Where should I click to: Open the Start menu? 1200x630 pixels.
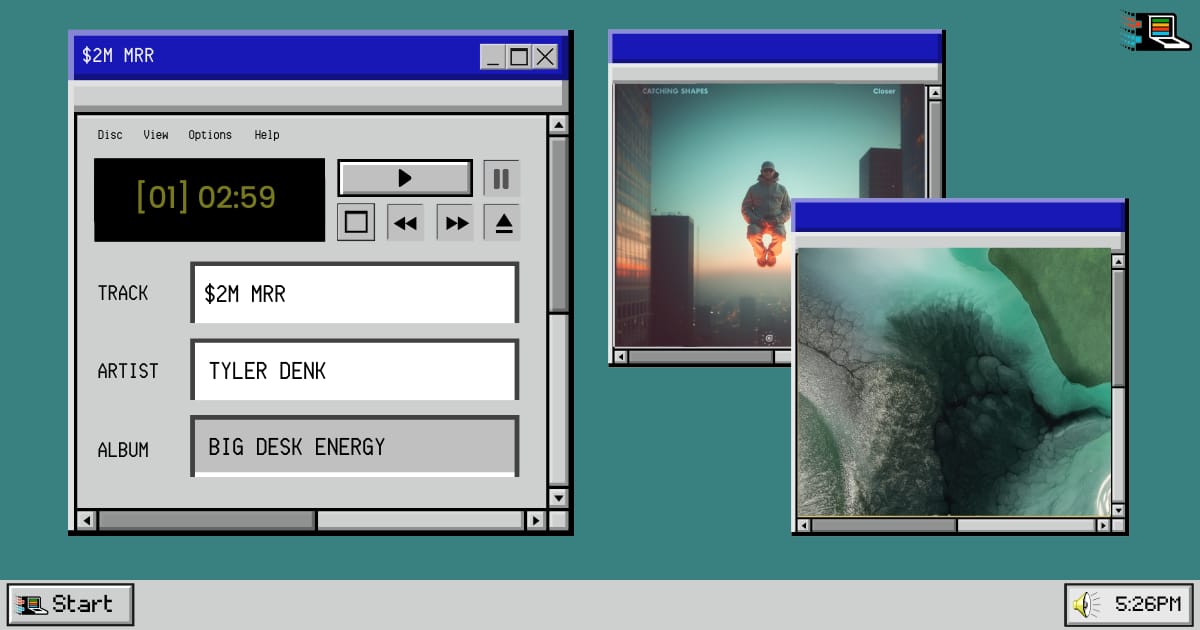point(70,604)
